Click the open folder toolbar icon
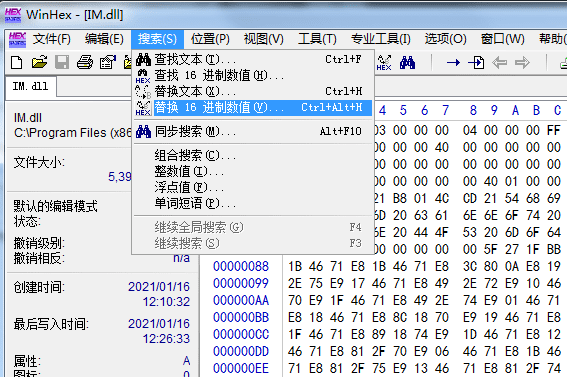 tap(39, 63)
